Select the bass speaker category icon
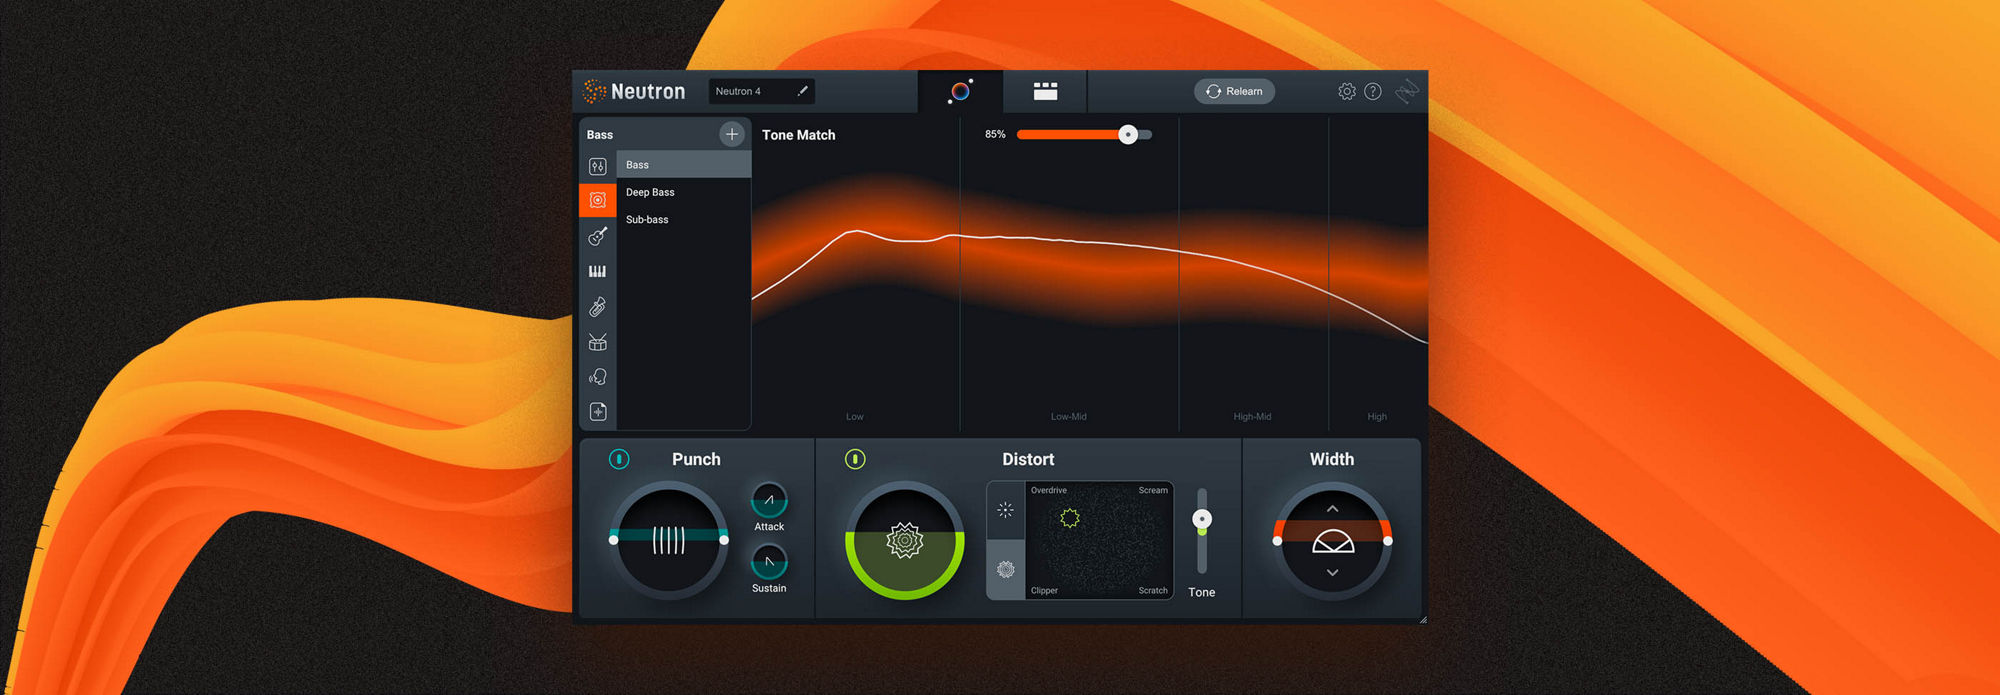This screenshot has height=695, width=2000. [x=598, y=200]
